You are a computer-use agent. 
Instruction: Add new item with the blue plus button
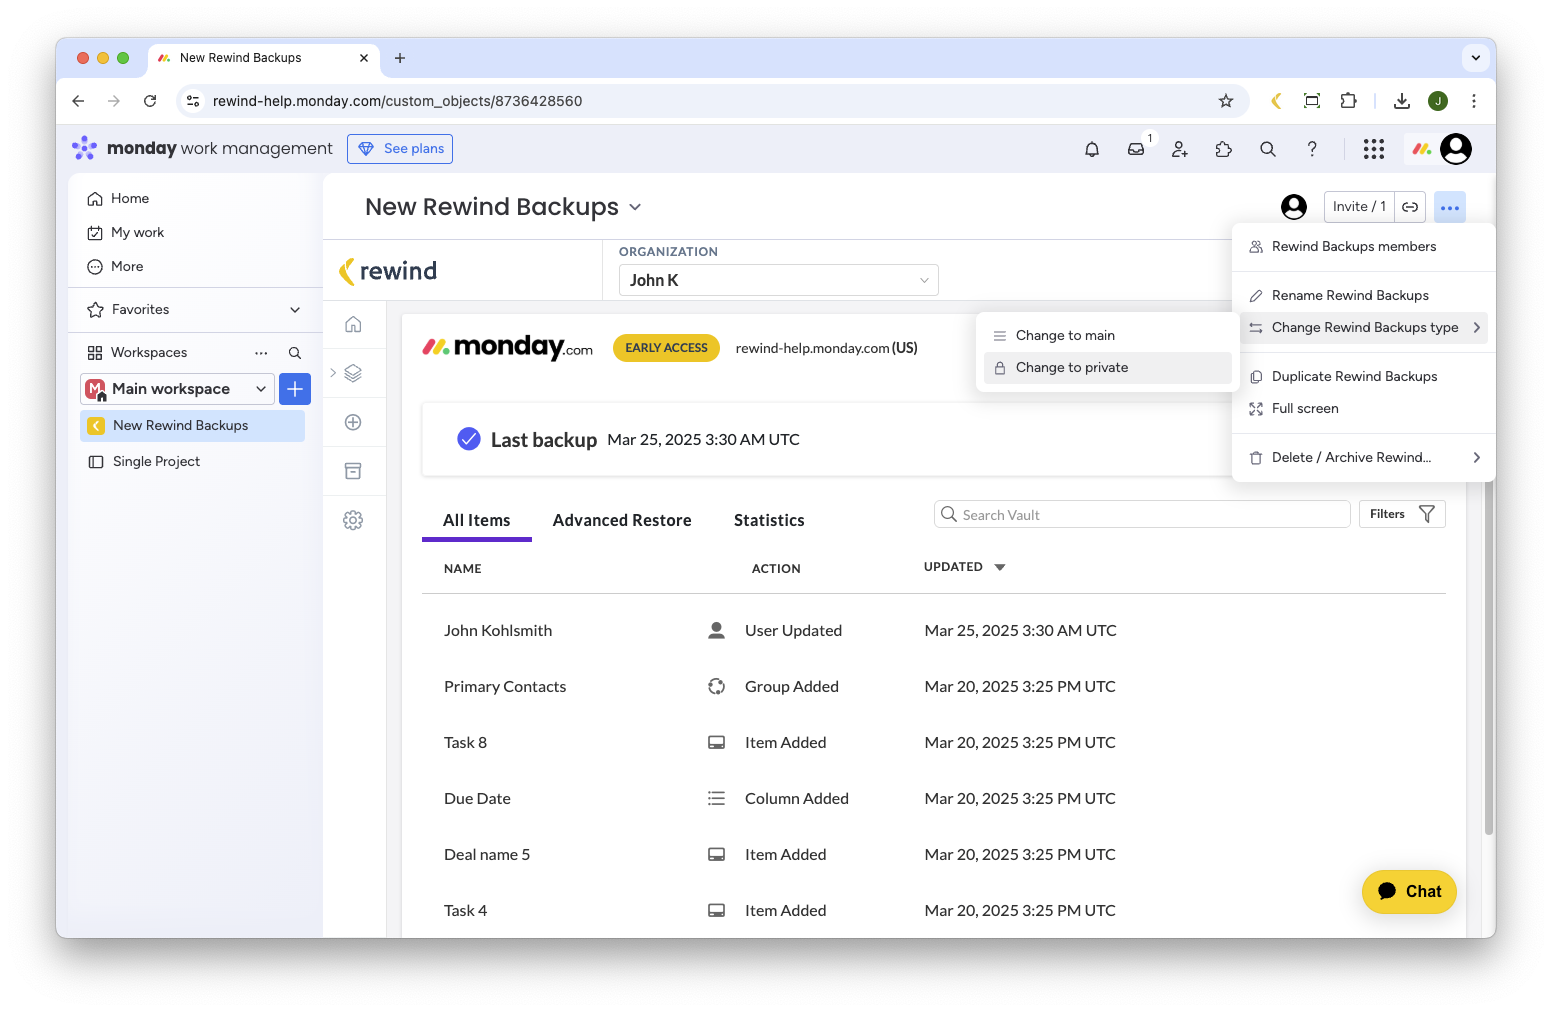click(295, 389)
